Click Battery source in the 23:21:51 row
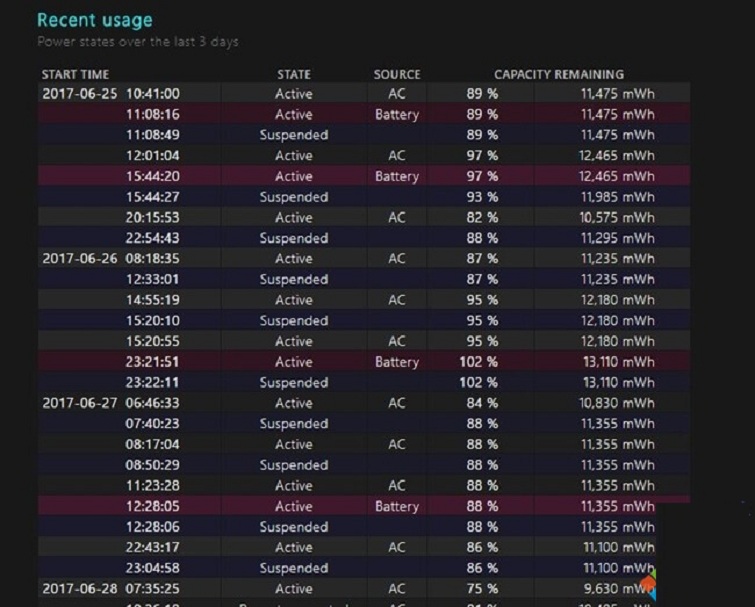755x607 pixels. 397,362
